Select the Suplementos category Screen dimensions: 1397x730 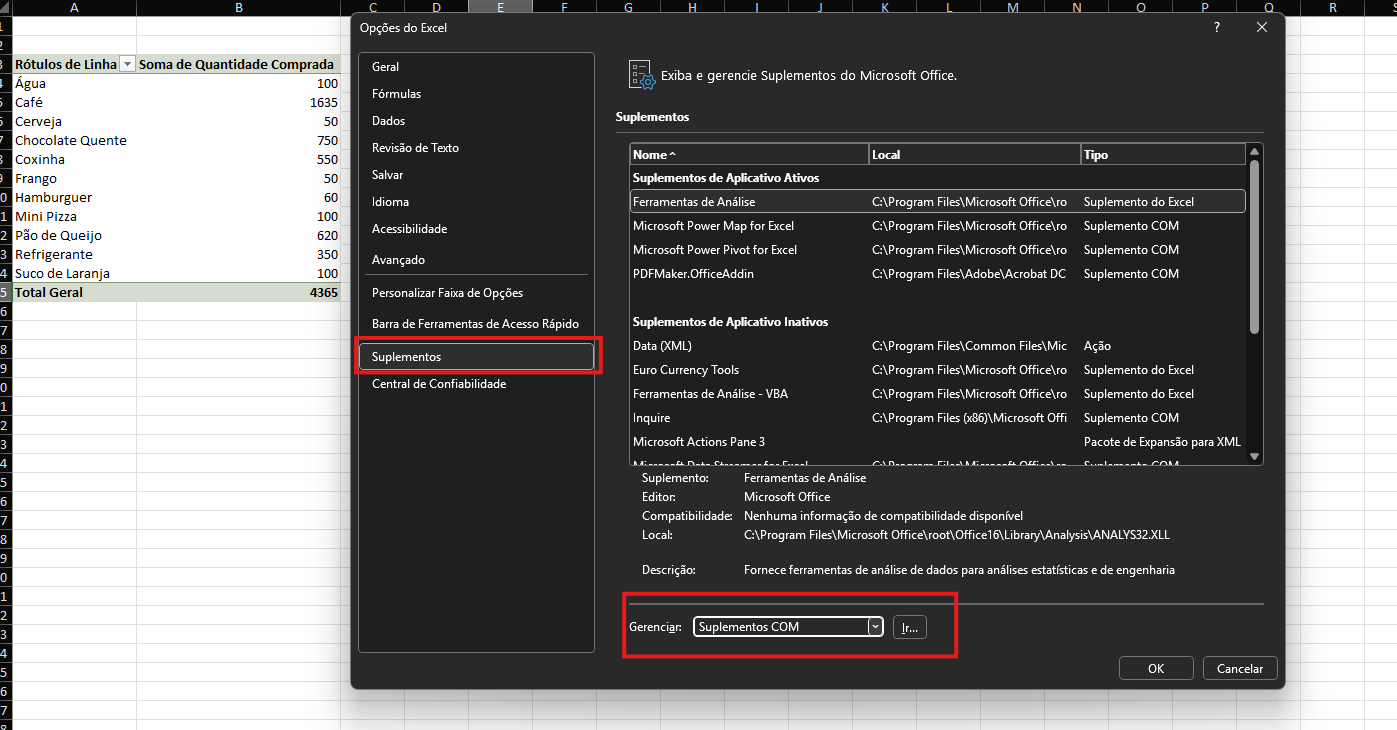[476, 357]
